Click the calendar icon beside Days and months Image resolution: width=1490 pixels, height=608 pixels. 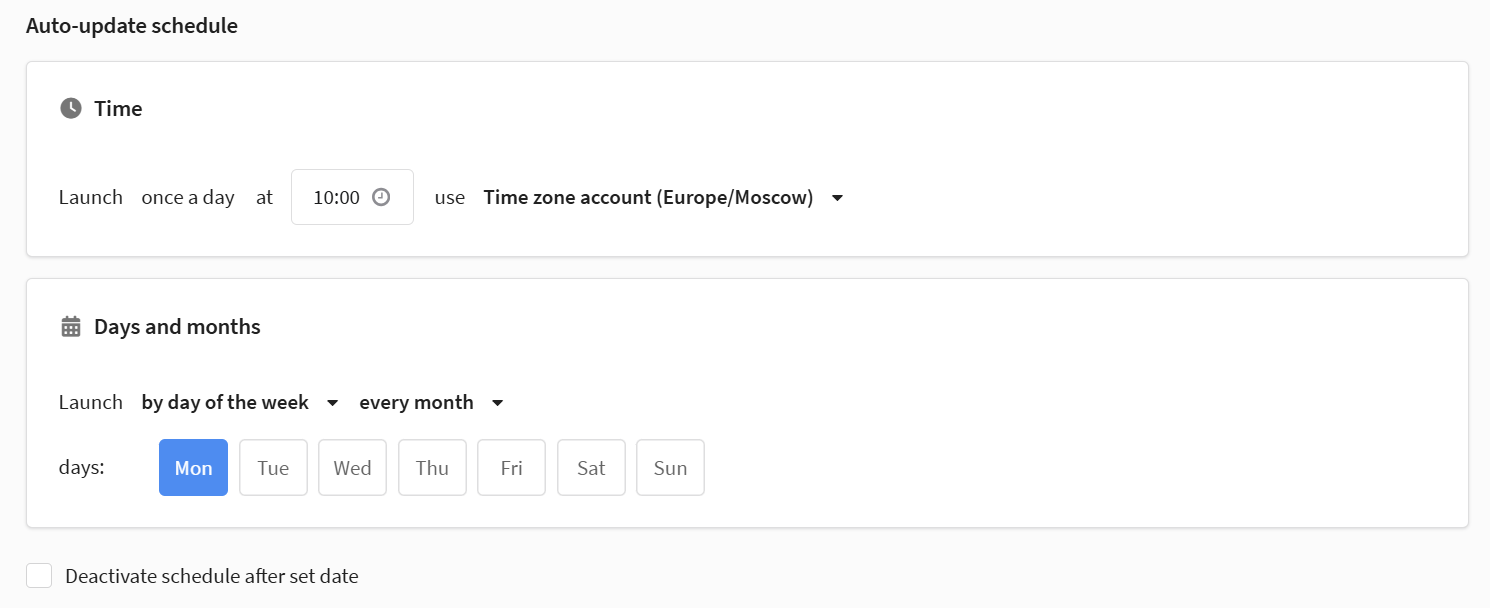(70, 327)
